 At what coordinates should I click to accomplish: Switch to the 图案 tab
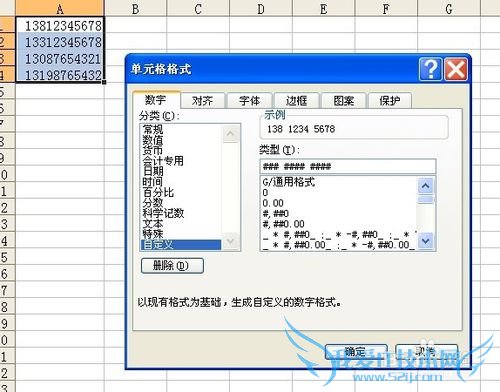[x=343, y=100]
